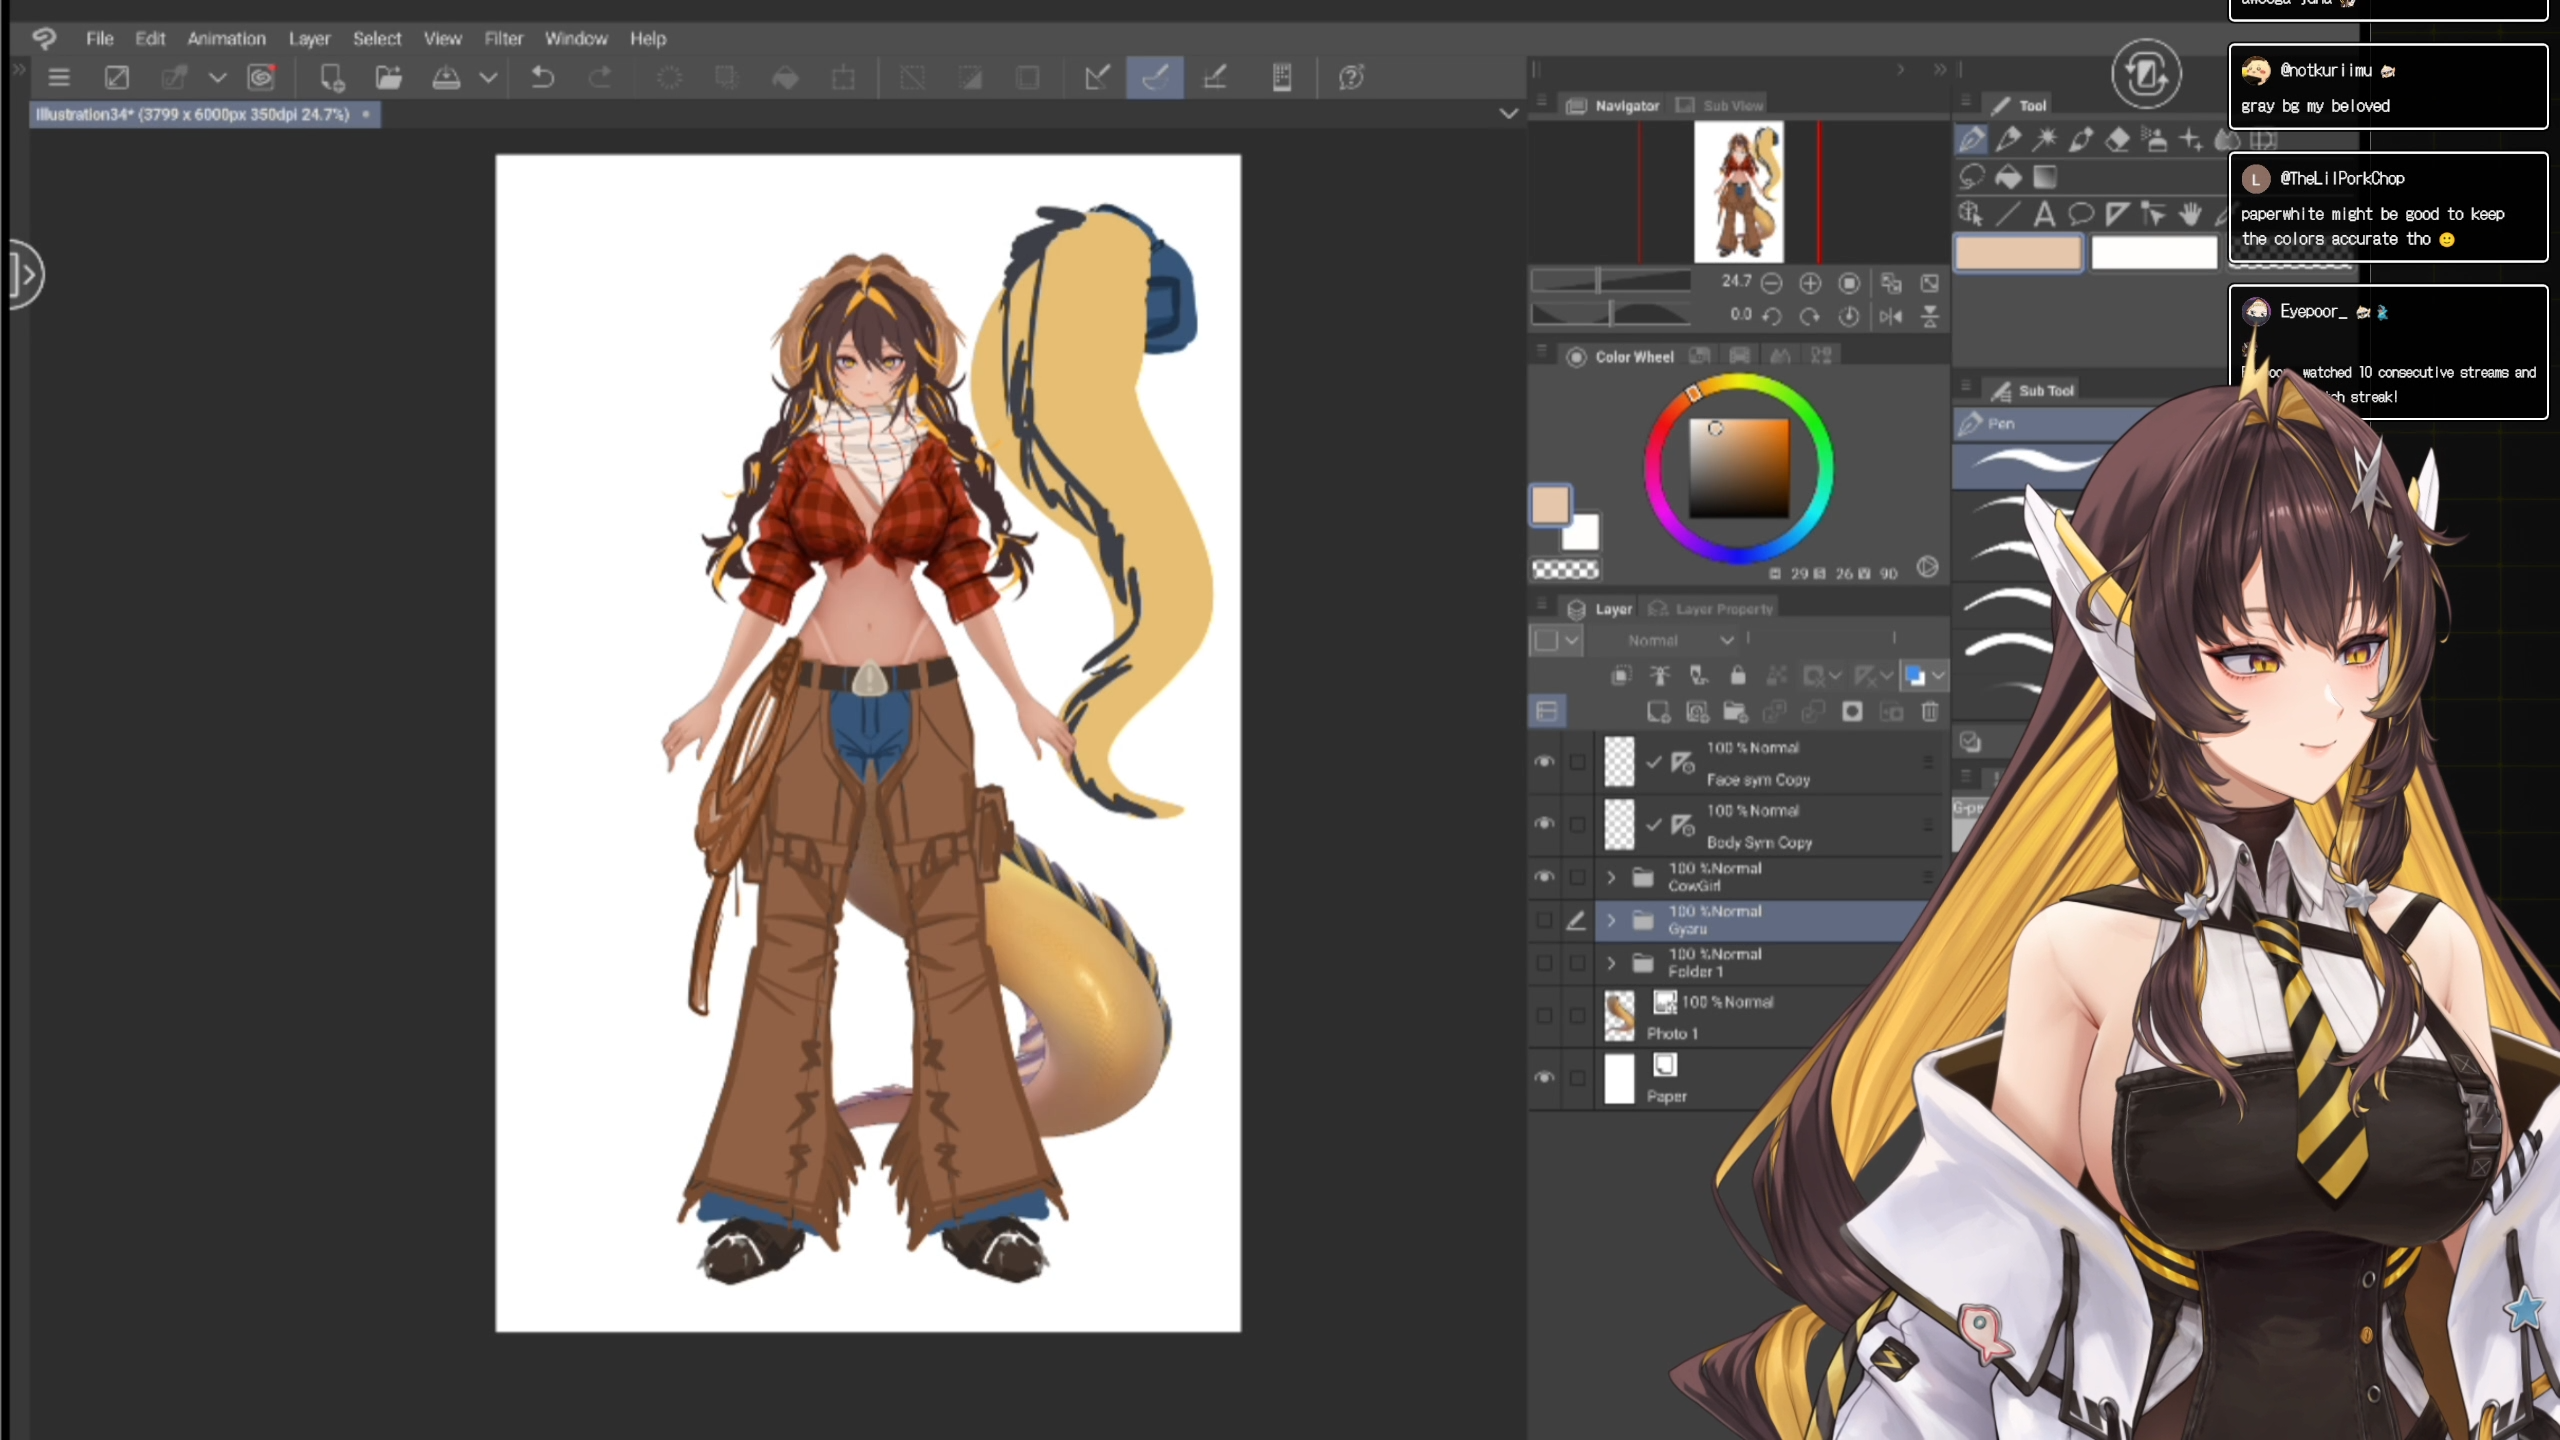
Task: Create new layer folder icon
Action: 1735,712
